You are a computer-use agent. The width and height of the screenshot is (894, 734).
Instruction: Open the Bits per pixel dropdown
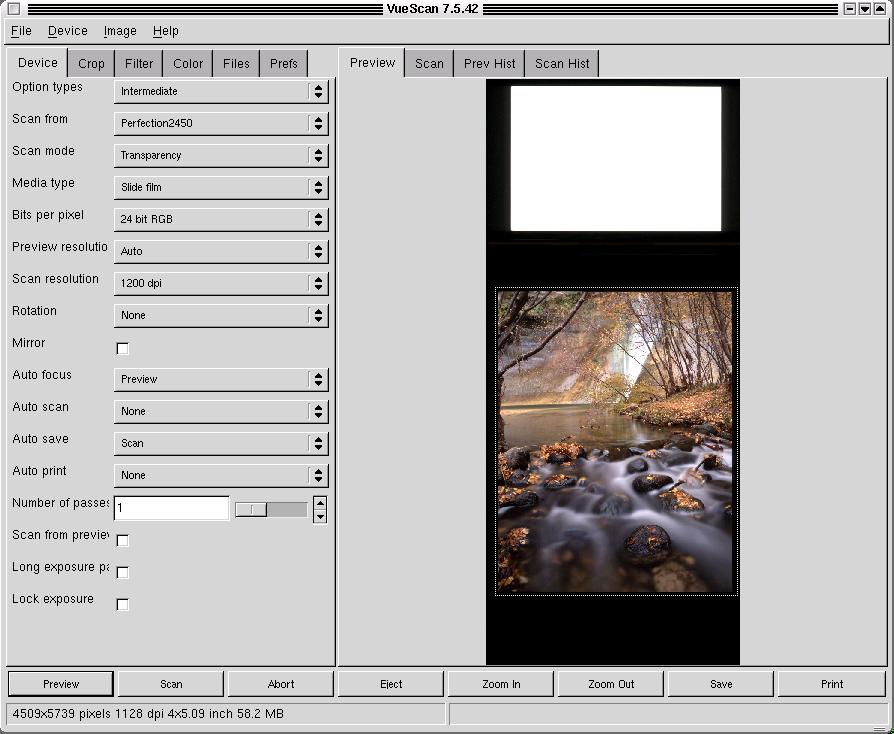tap(220, 219)
